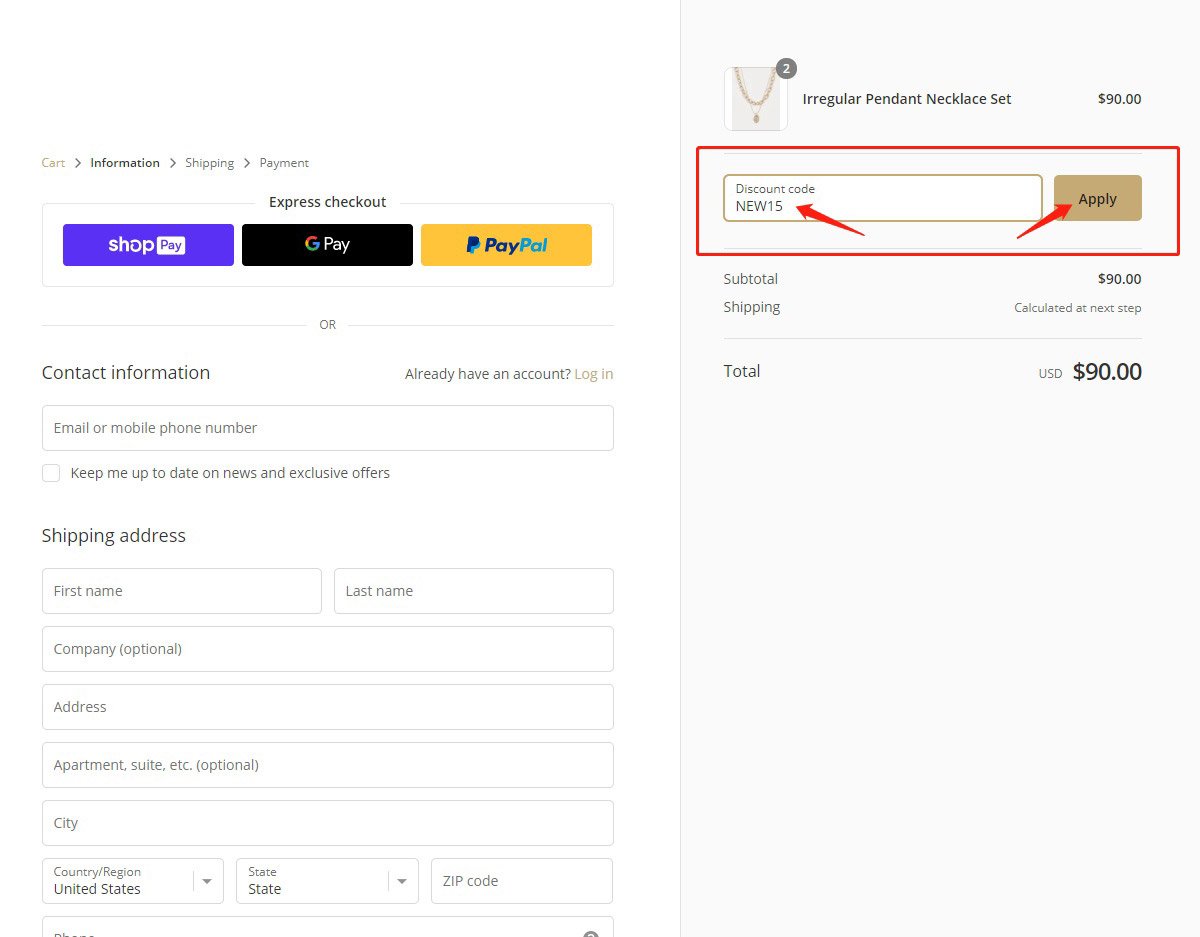
Task: Check out using the PayPal button
Action: pos(506,245)
